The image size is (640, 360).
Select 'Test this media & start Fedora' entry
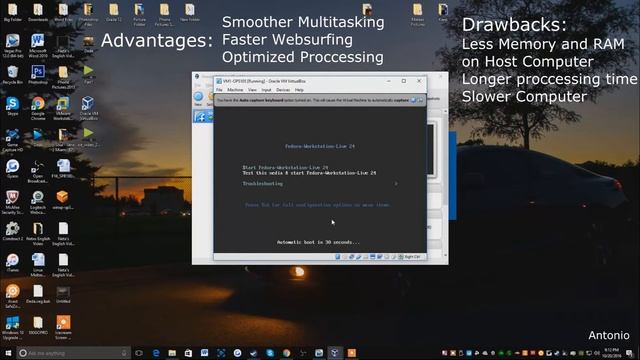click(309, 173)
